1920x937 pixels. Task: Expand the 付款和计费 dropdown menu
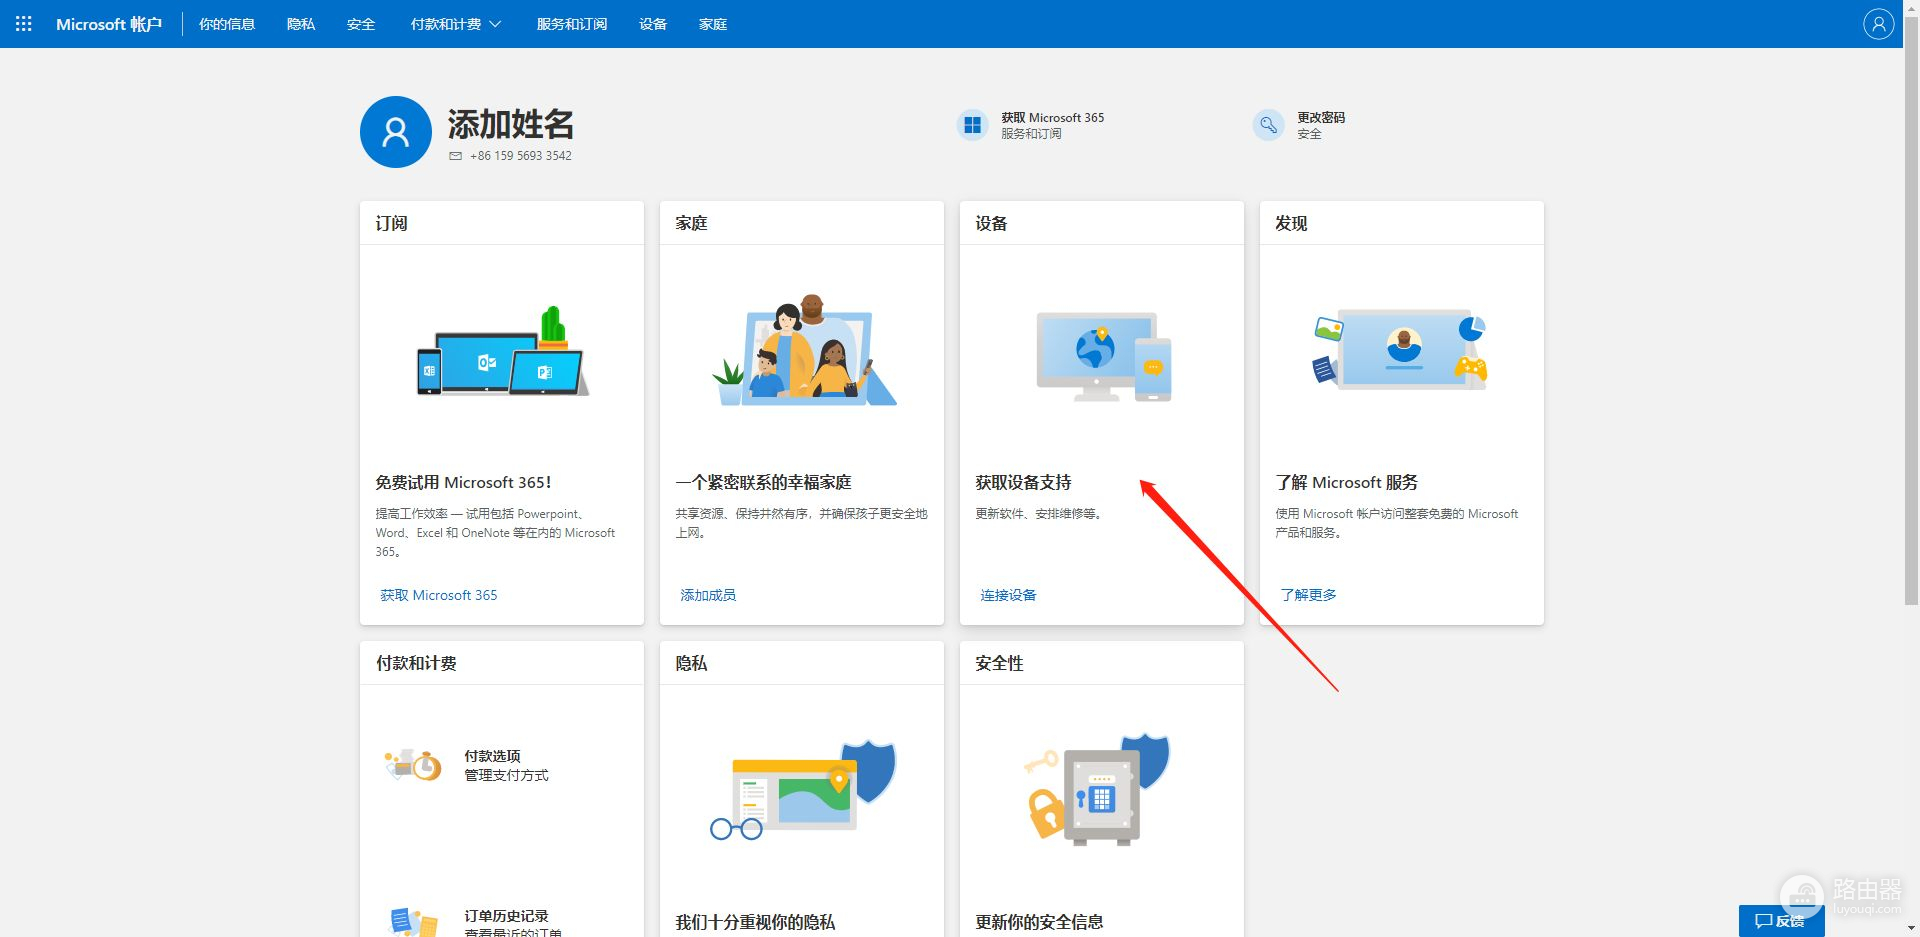click(x=456, y=24)
